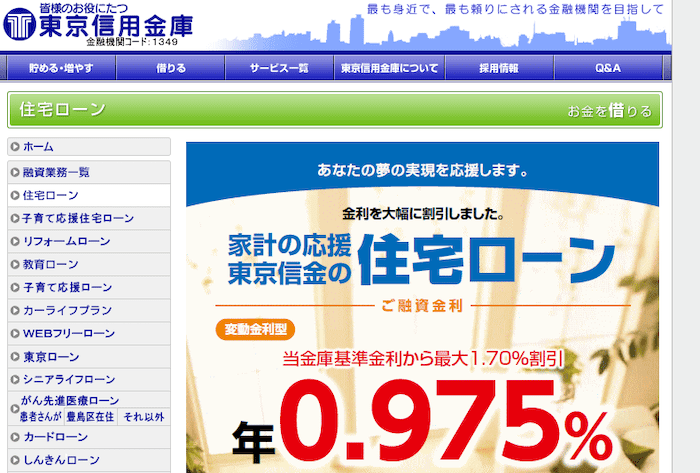Click the お金を借りる heading label
700x473 pixels.
click(609, 111)
